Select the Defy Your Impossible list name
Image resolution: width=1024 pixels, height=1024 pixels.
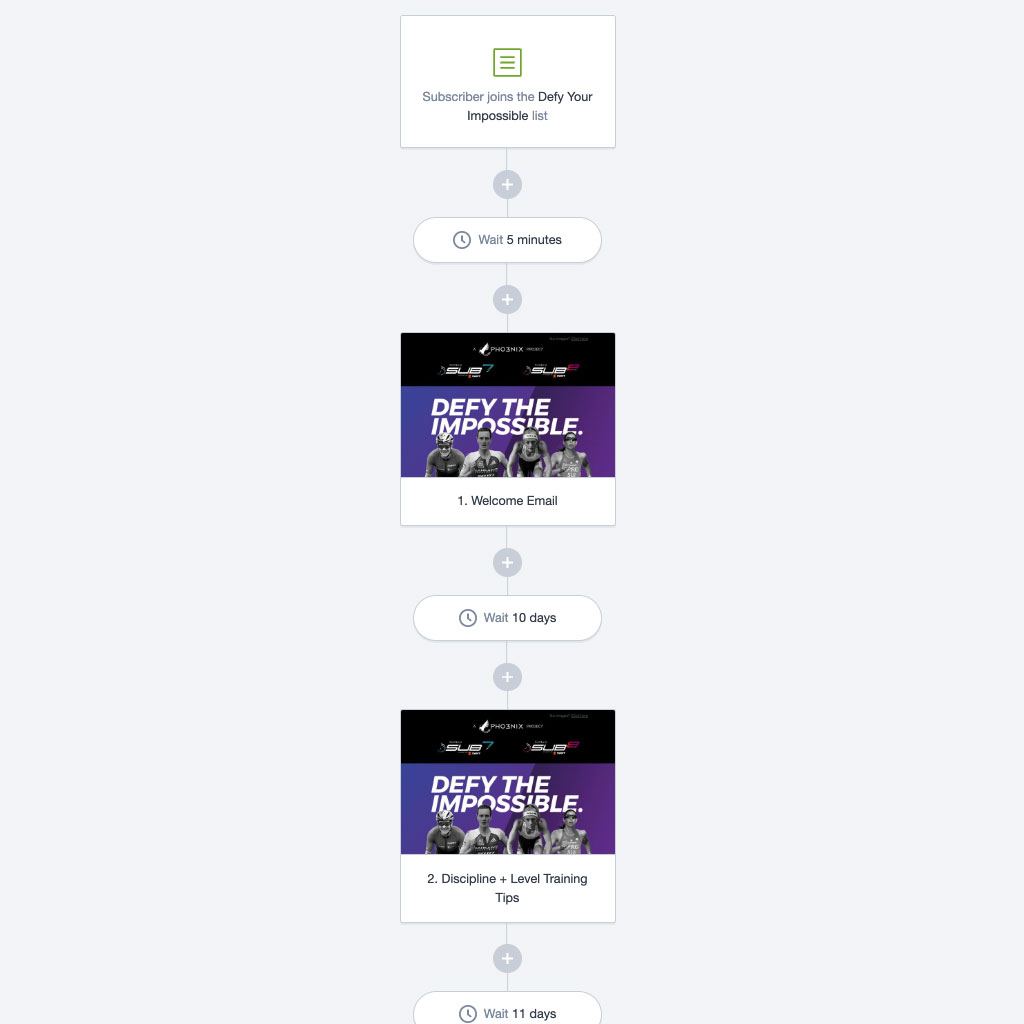click(x=530, y=106)
